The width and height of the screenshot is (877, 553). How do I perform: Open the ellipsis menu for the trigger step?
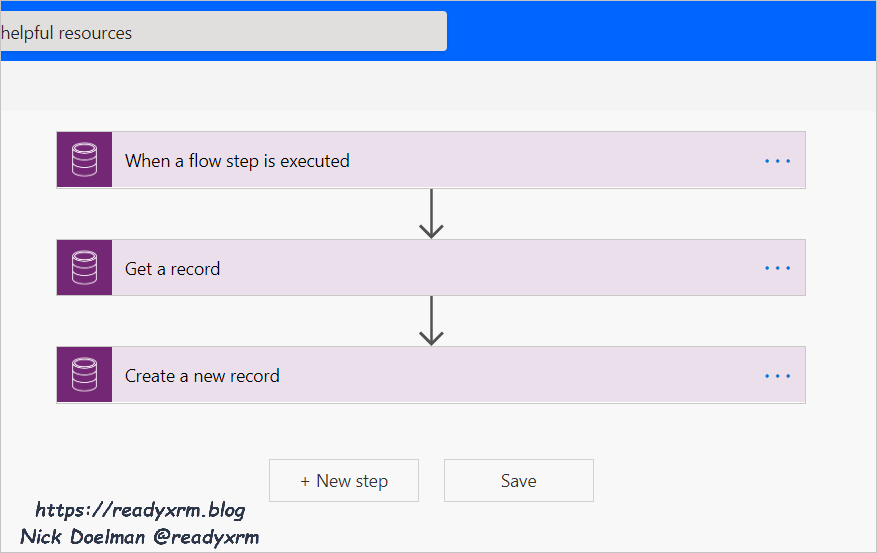point(777,161)
